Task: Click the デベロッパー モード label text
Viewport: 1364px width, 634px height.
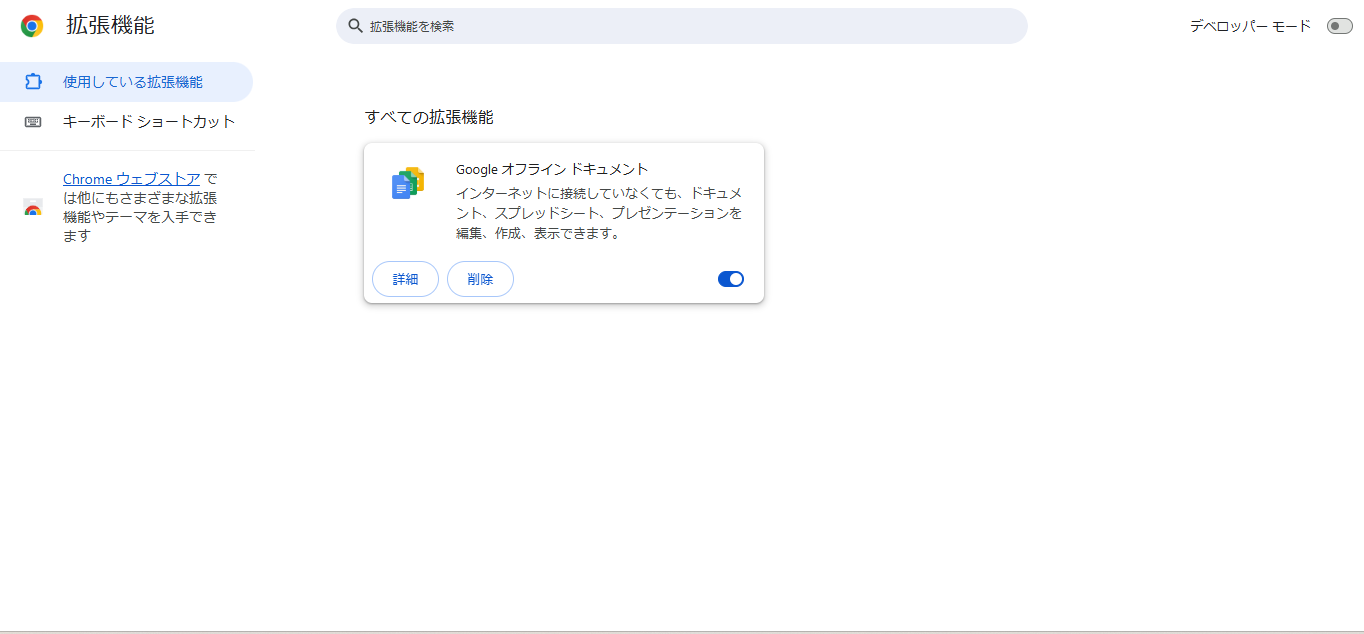Action: pyautogui.click(x=1250, y=26)
